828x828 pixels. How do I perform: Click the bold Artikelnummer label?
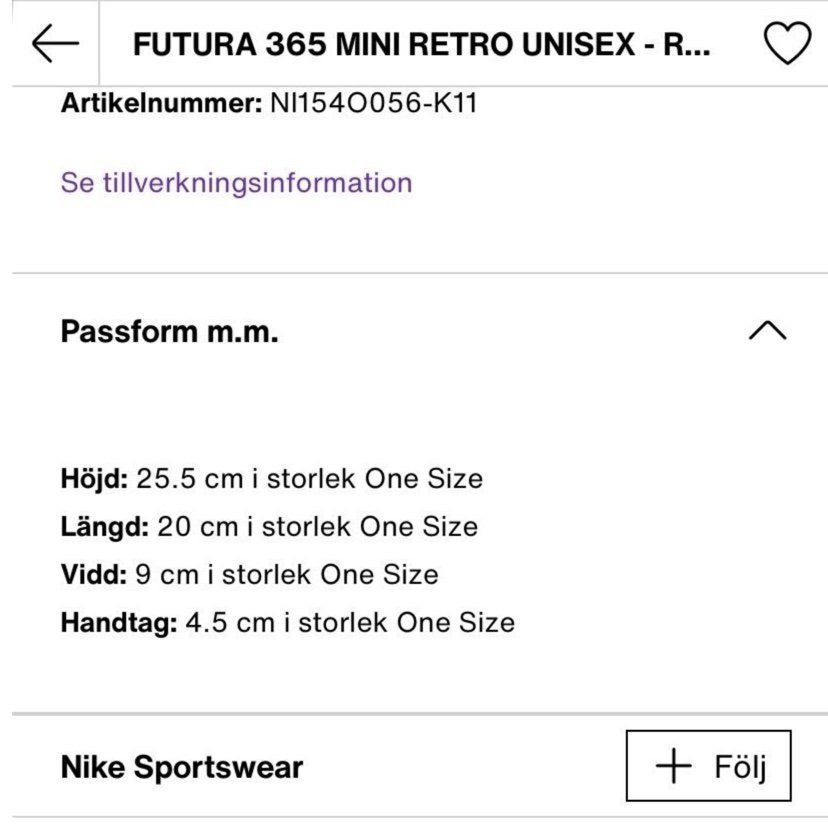coord(162,102)
